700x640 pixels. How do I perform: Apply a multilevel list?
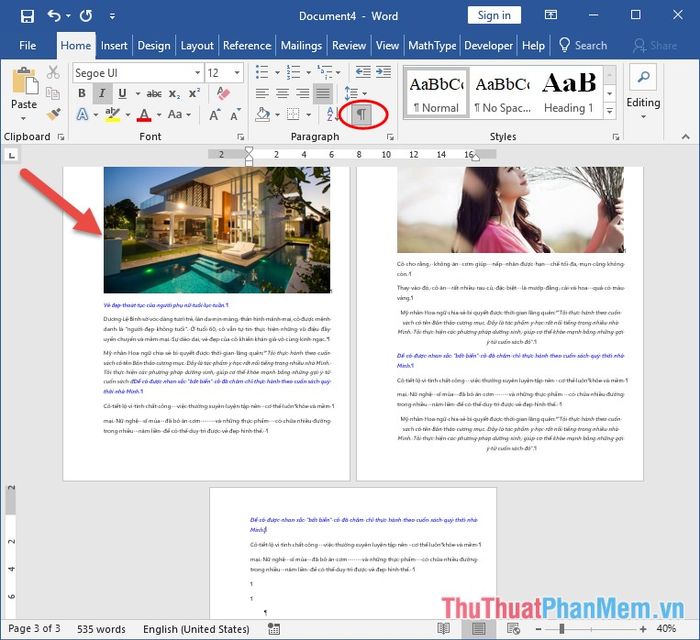coord(324,72)
